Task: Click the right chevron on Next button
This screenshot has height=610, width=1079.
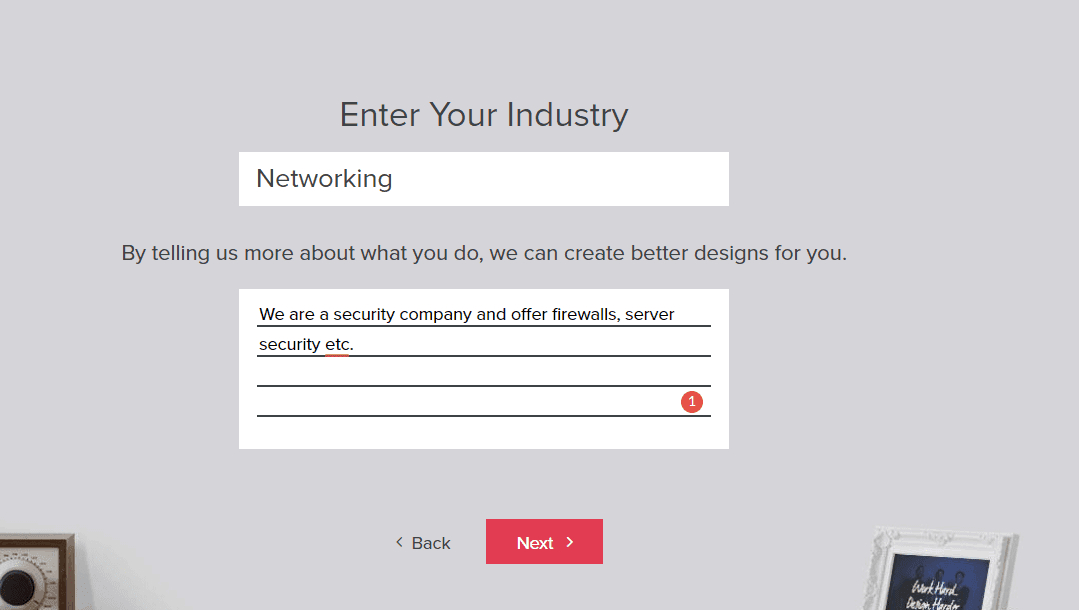Action: click(570, 542)
